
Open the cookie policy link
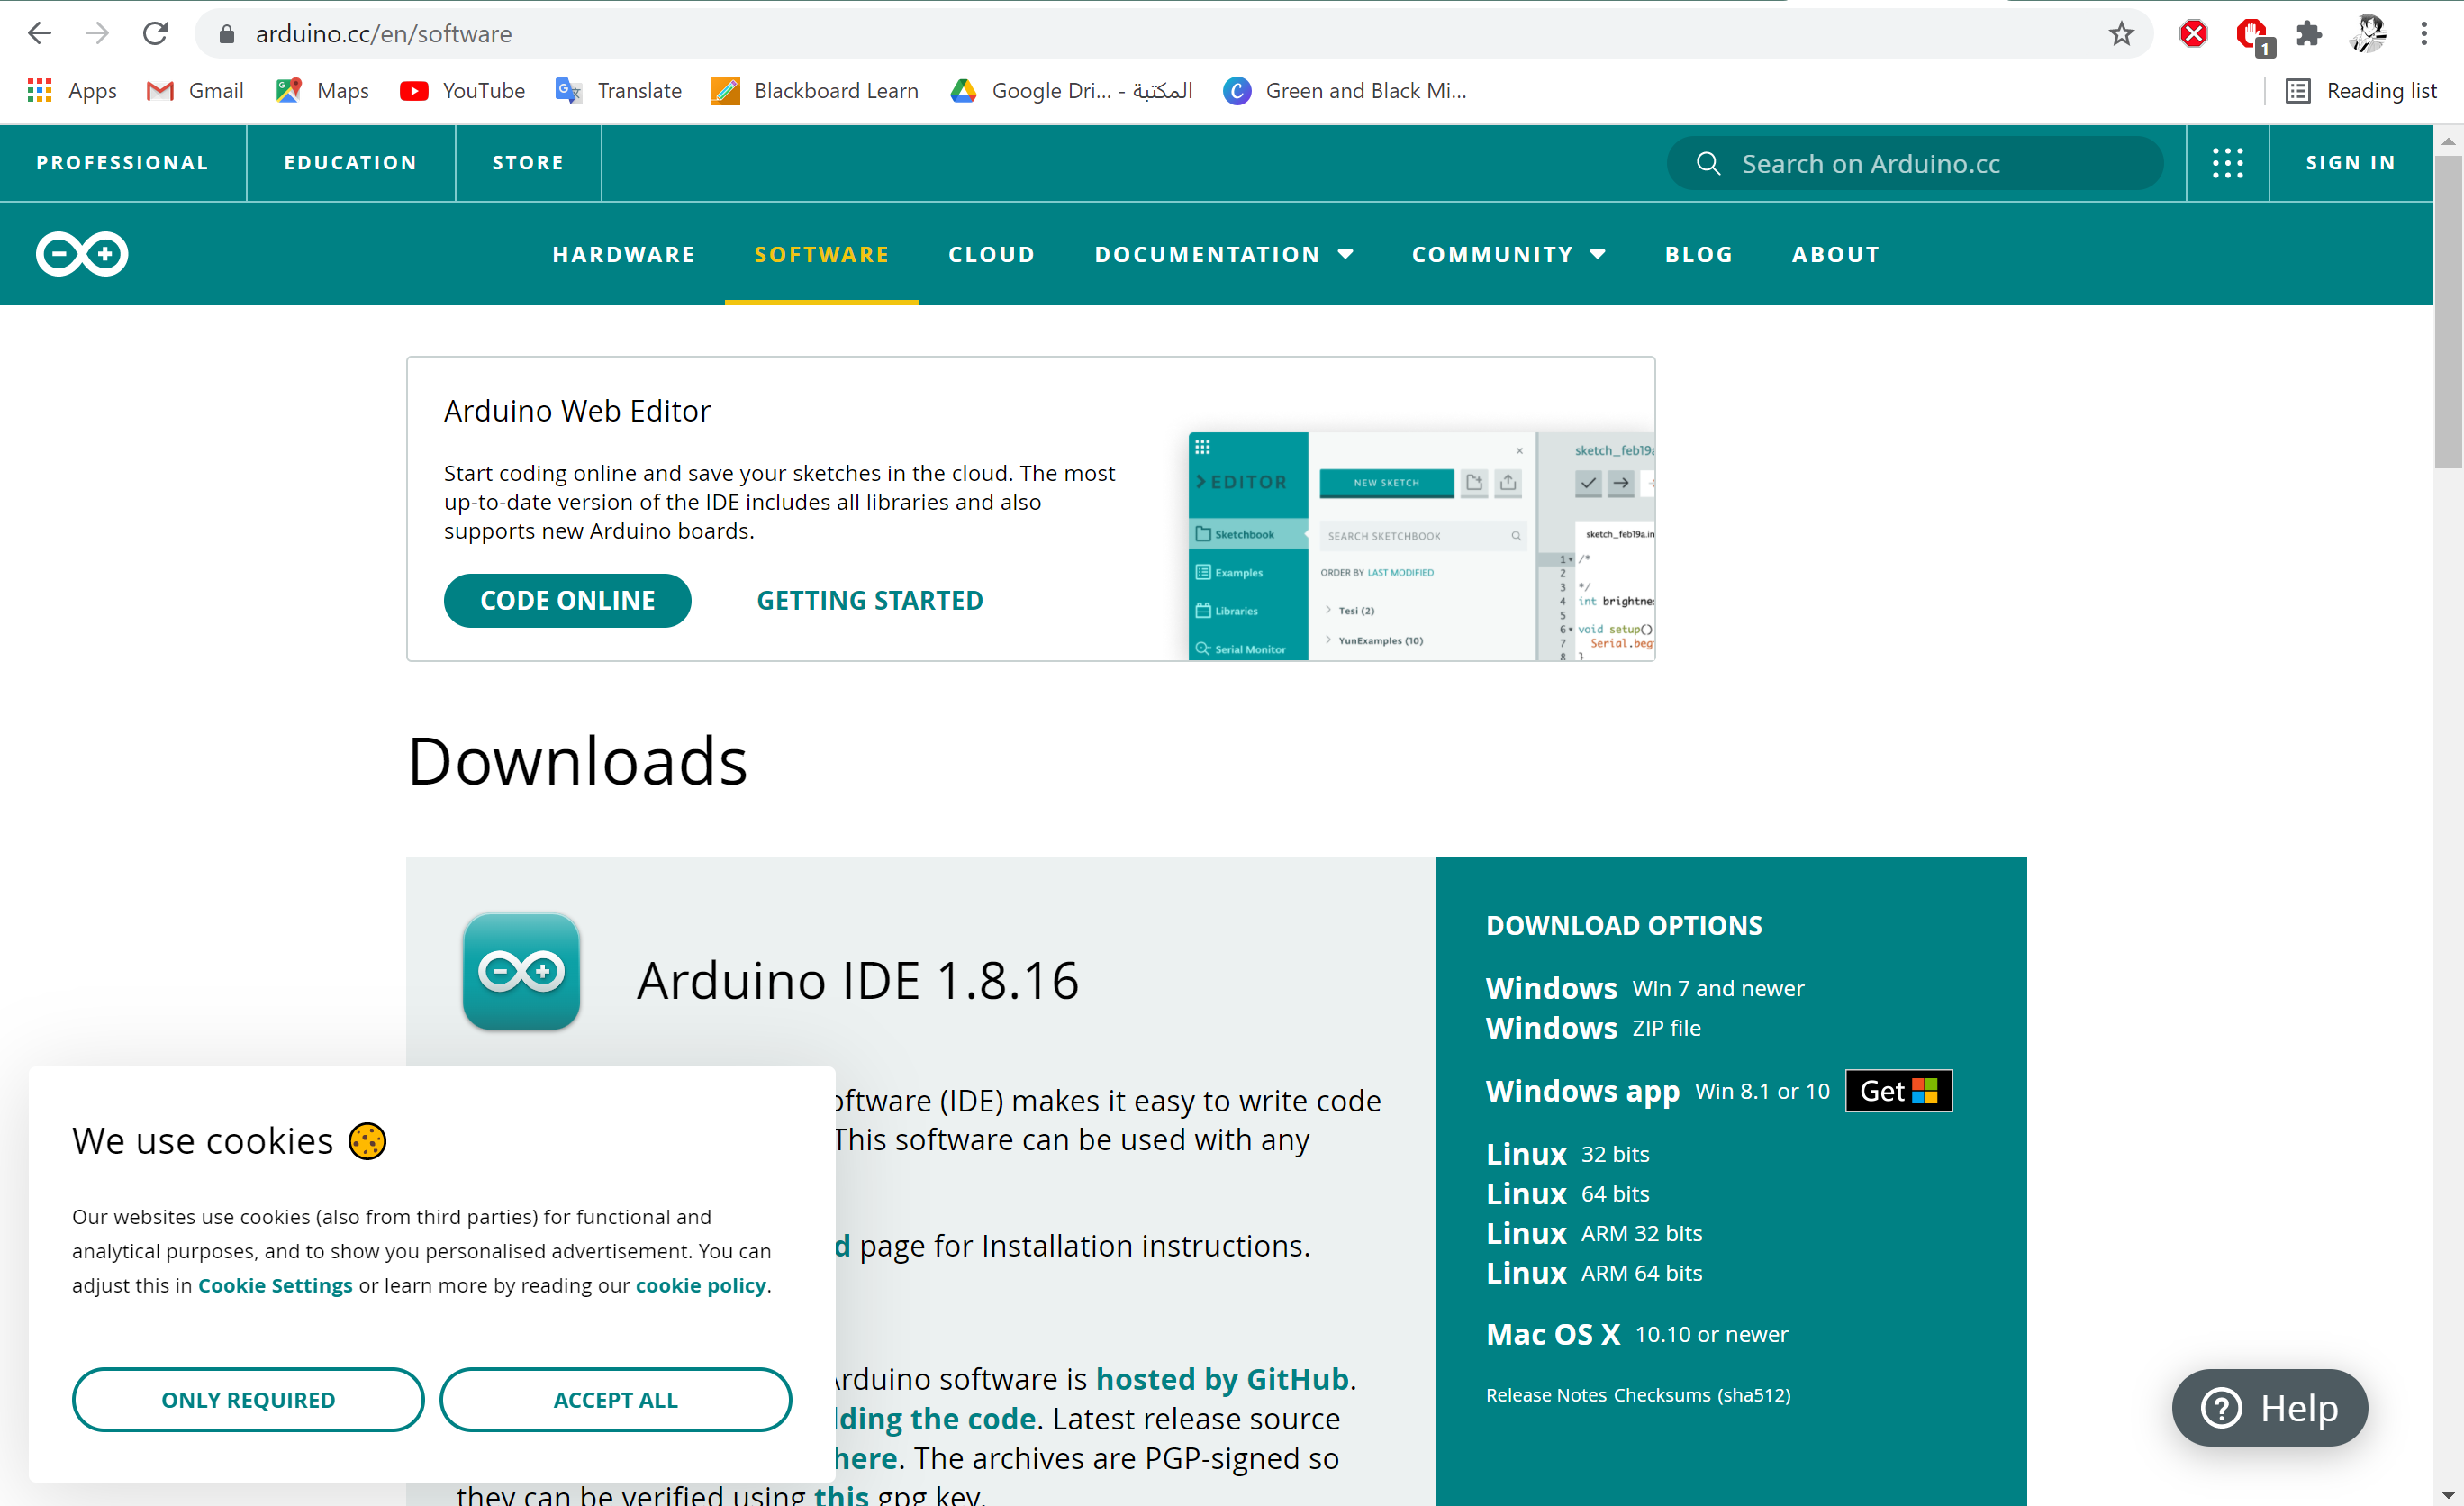701,1285
